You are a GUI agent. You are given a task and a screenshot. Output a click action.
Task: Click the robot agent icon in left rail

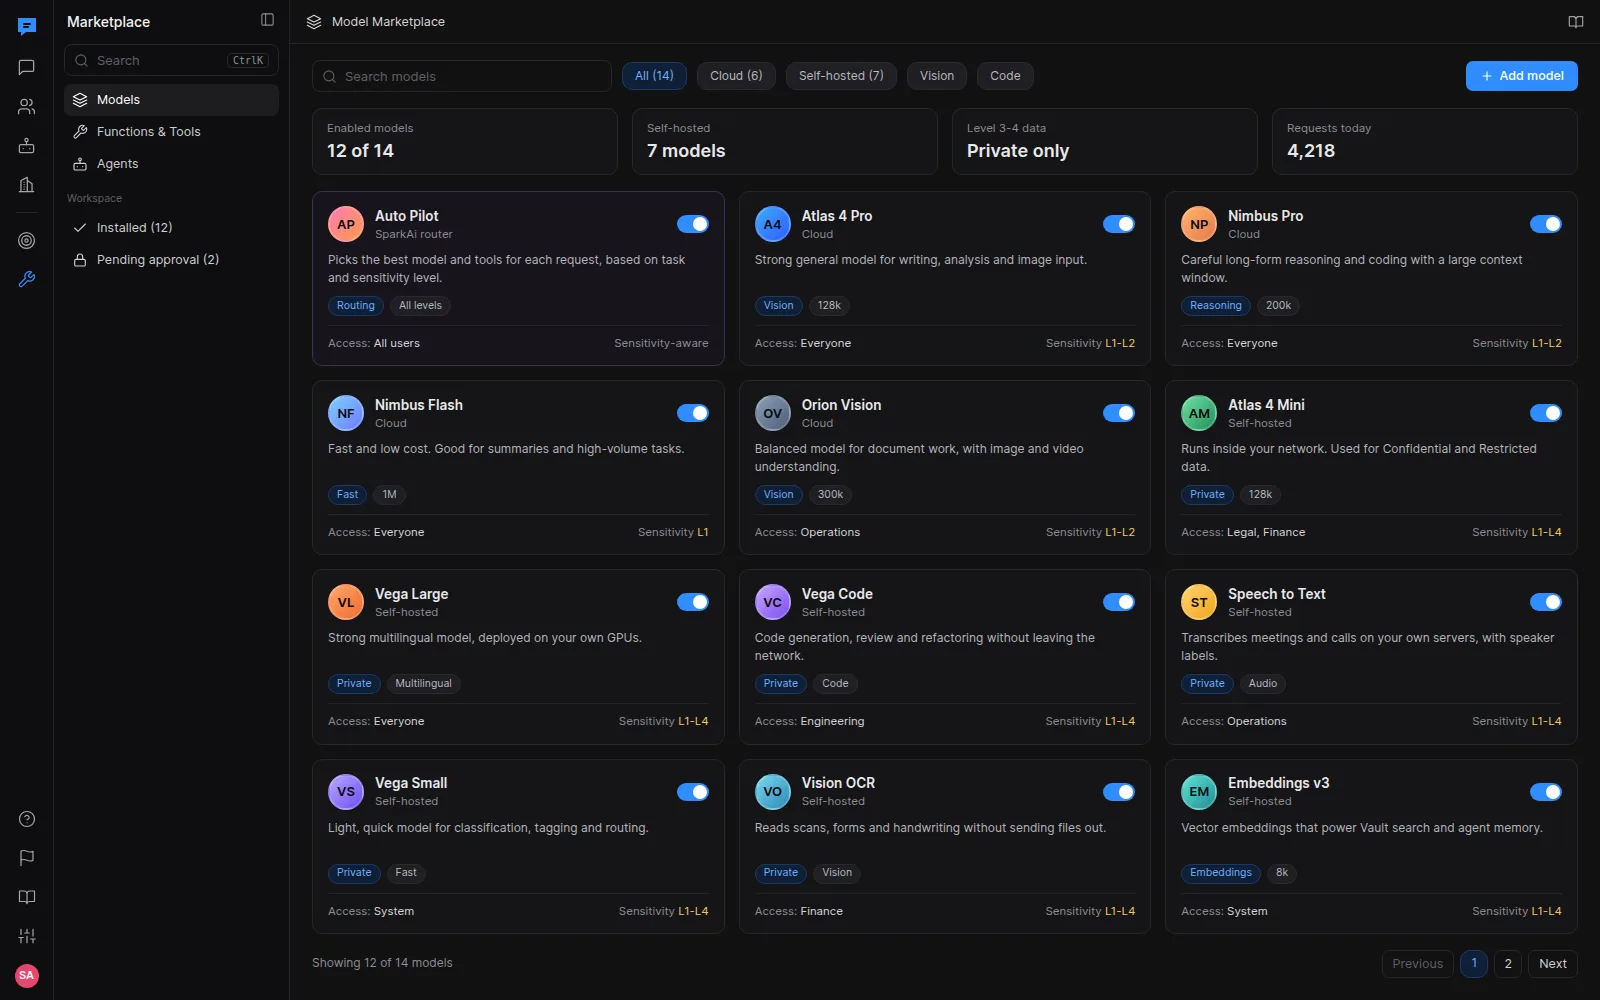[x=27, y=145]
